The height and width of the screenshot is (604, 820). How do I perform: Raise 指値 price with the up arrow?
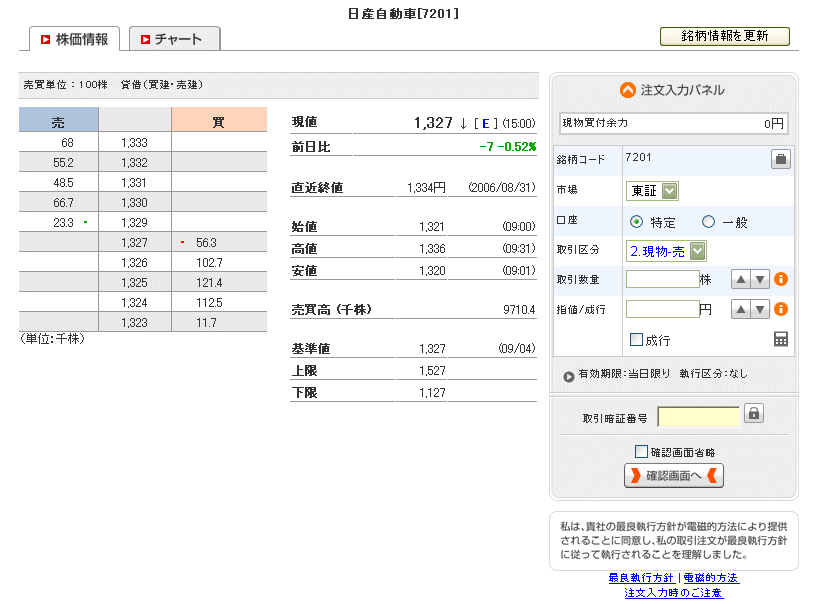pos(741,310)
